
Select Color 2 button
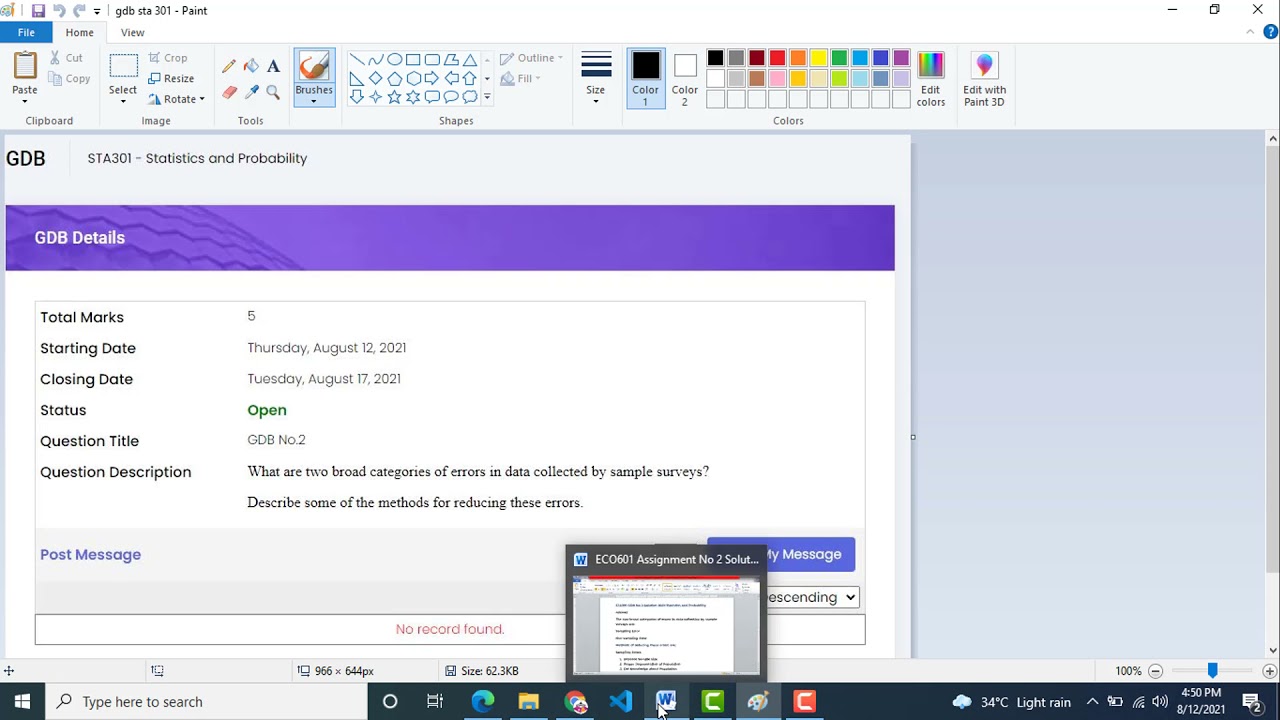pos(685,79)
